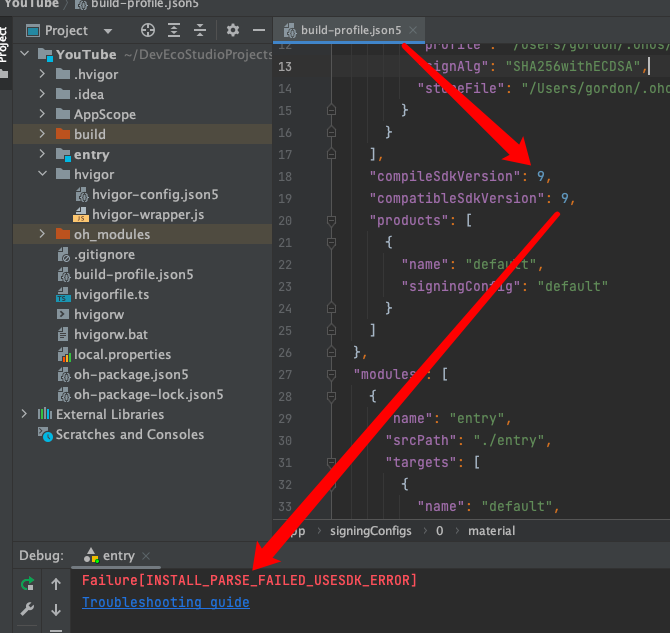
Task: Click the compileSdkVersion key on line 18
Action: [445, 176]
